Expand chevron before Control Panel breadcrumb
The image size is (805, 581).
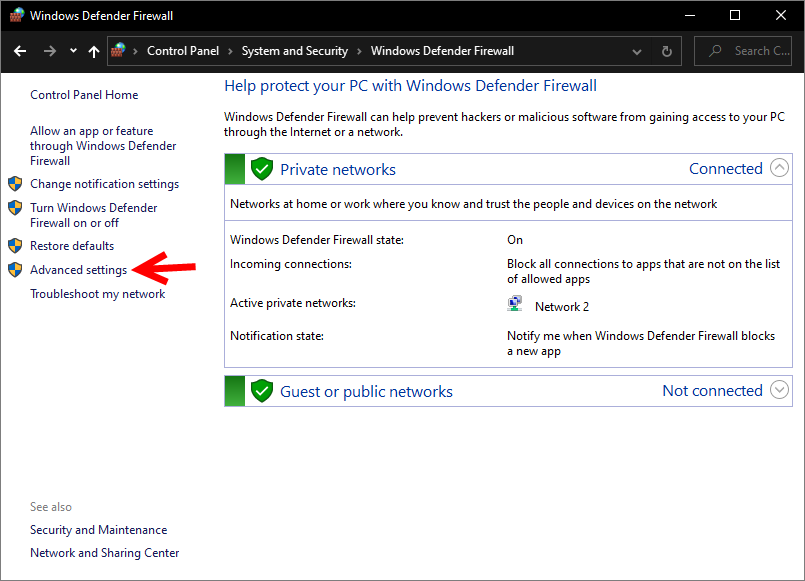(x=136, y=51)
